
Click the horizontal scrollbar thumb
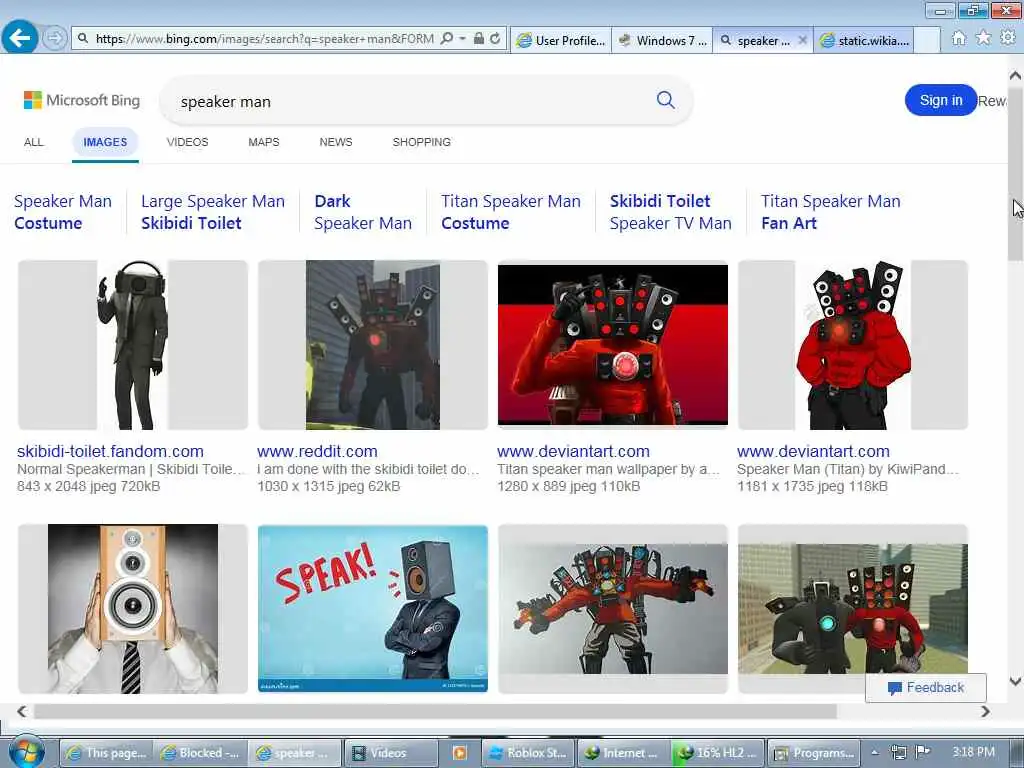pyautogui.click(x=435, y=711)
